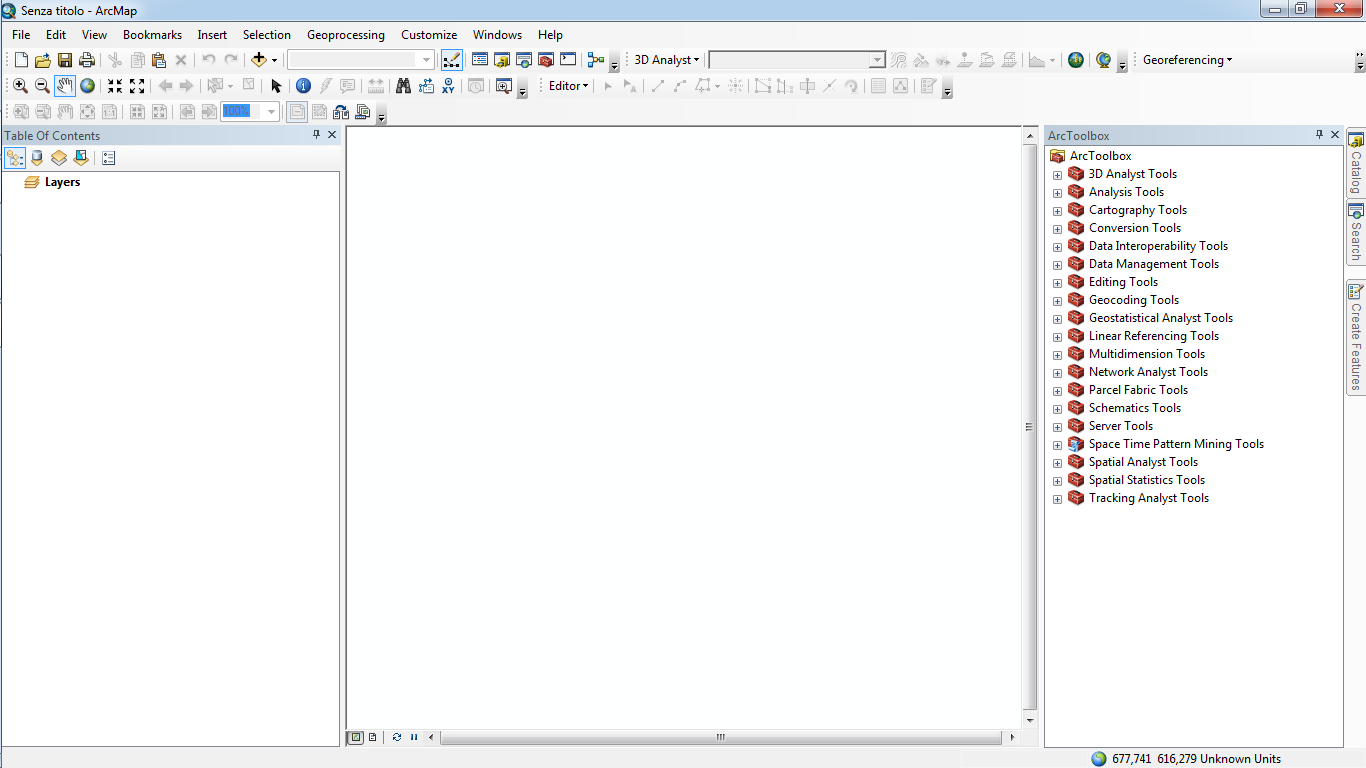Select Space Time Pattern Mining Tools
Viewport: 1366px width, 768px height.
point(1176,444)
